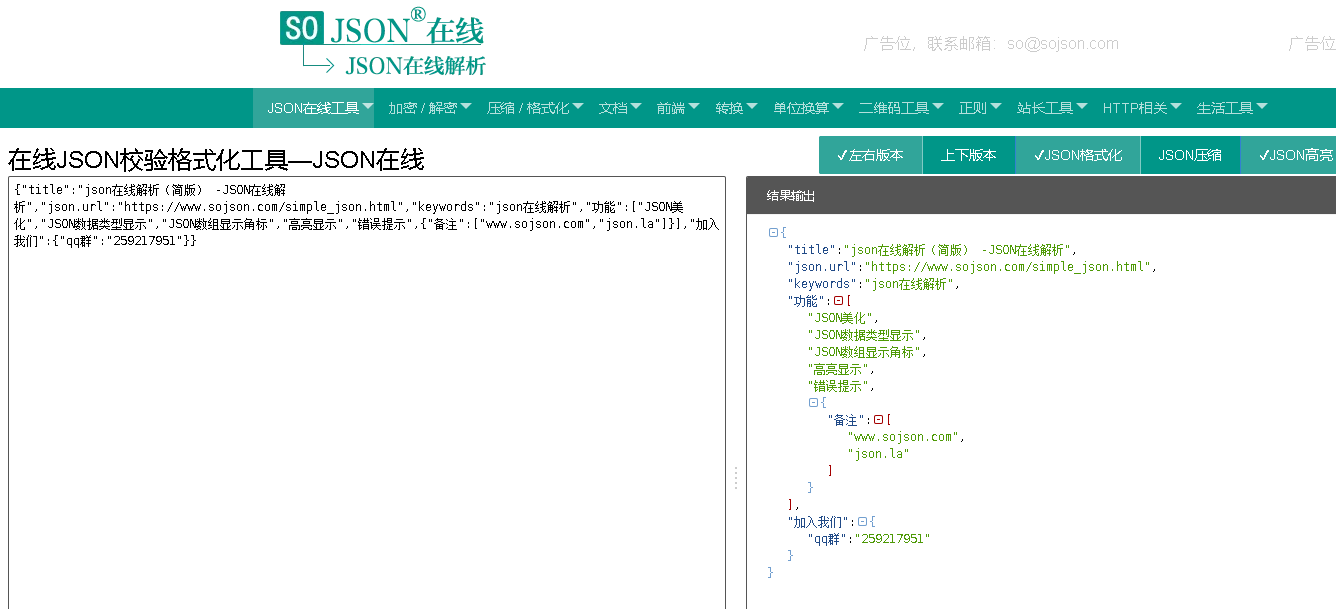Click the "qq群" key in output
Viewport: 1336px width, 609px height.
coord(828,539)
